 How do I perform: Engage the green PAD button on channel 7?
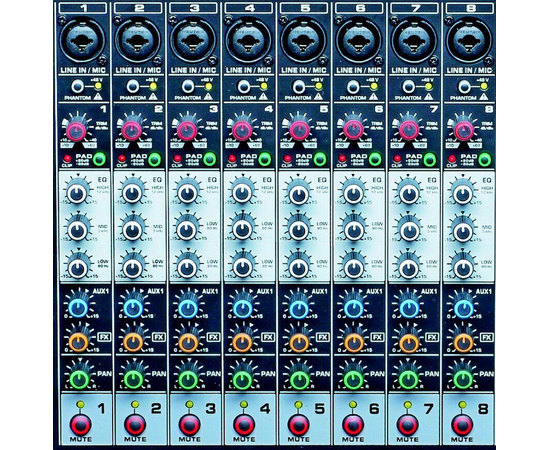pos(430,159)
